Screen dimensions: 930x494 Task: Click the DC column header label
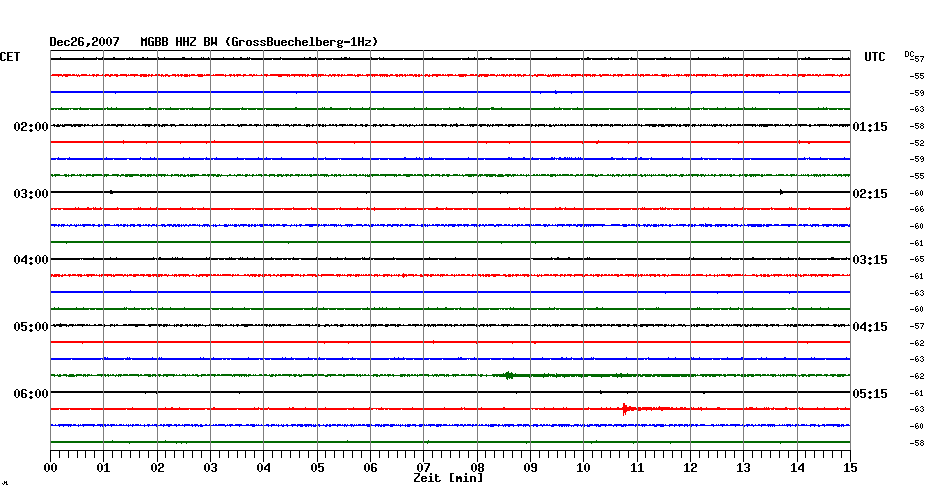point(909,54)
